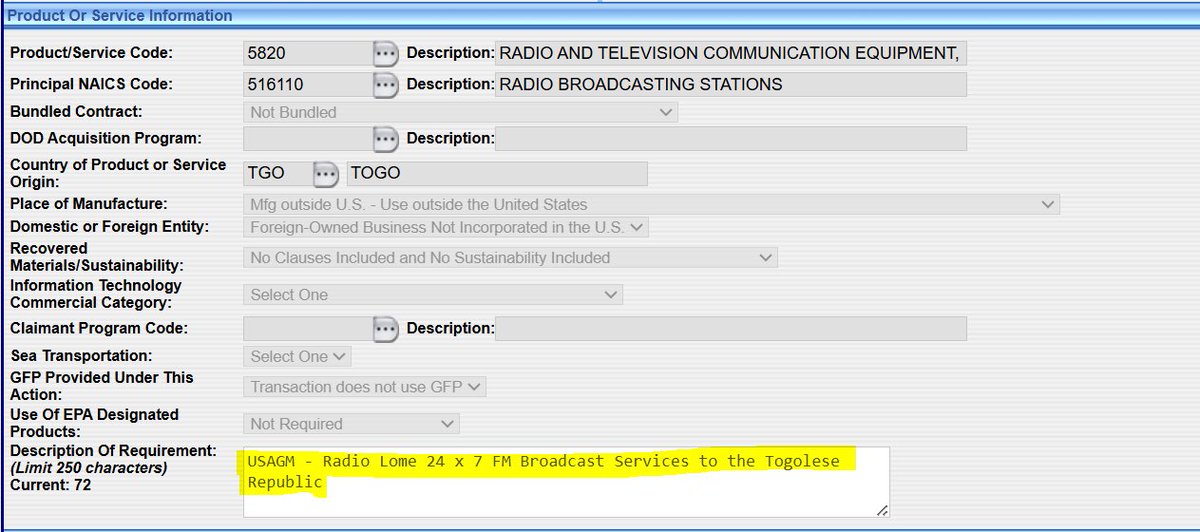
Task: Open the Product/Service Code lookup ellipsis button
Action: [x=385, y=54]
